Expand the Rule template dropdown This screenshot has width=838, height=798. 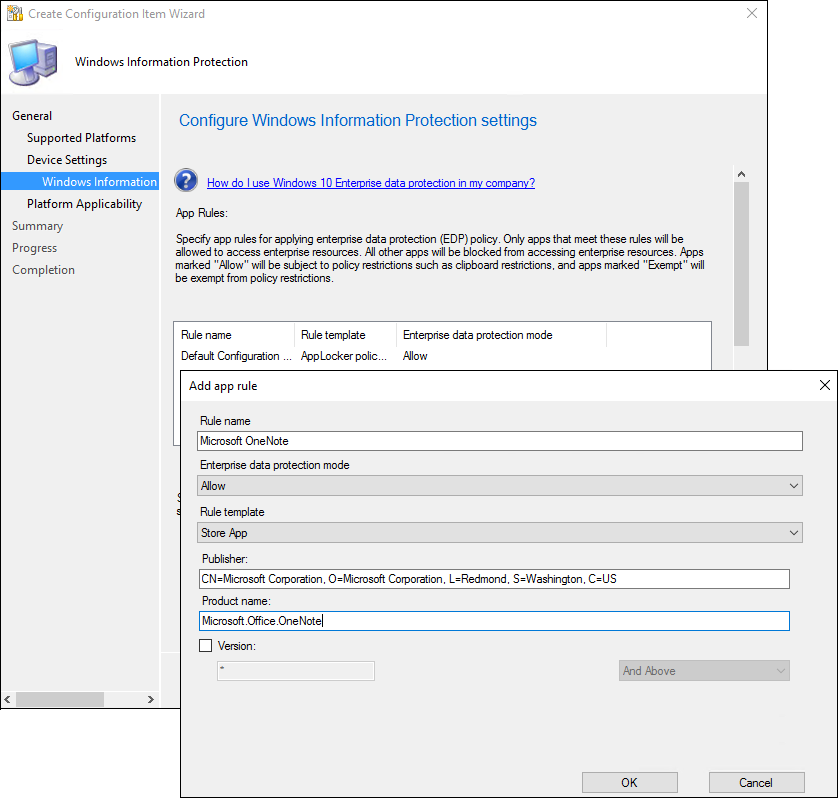[500, 534]
